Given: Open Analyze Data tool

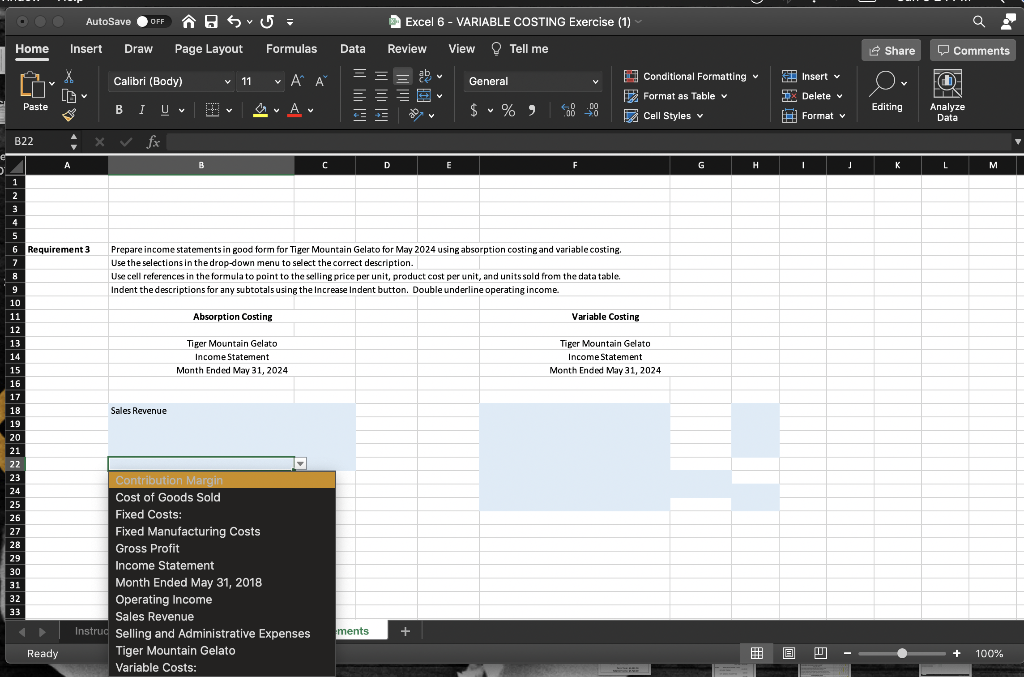Looking at the screenshot, I should [947, 96].
